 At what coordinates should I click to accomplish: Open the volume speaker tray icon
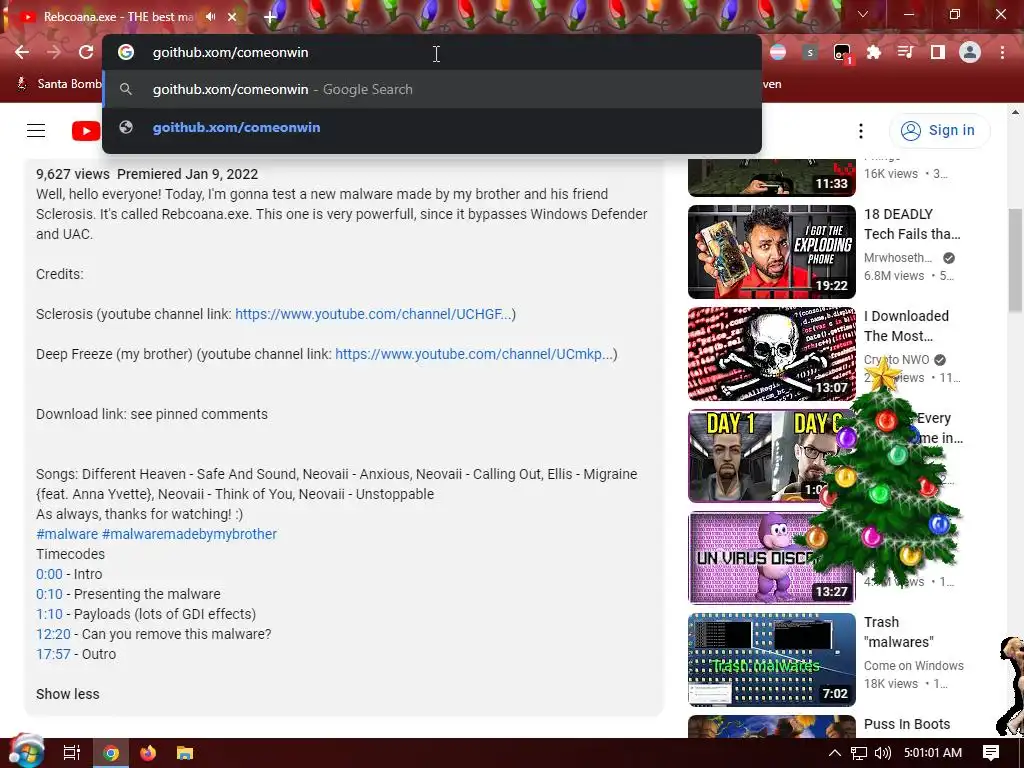(883, 753)
